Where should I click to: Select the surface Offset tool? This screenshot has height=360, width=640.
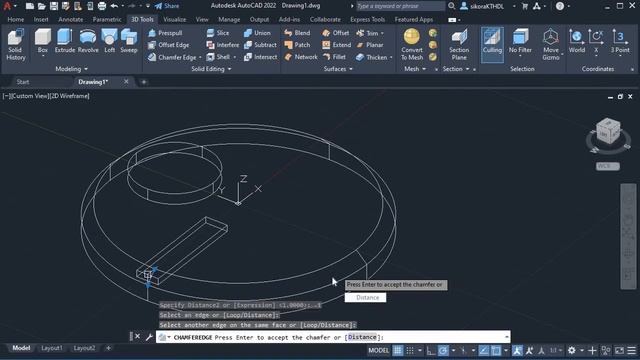pyautogui.click(x=336, y=33)
